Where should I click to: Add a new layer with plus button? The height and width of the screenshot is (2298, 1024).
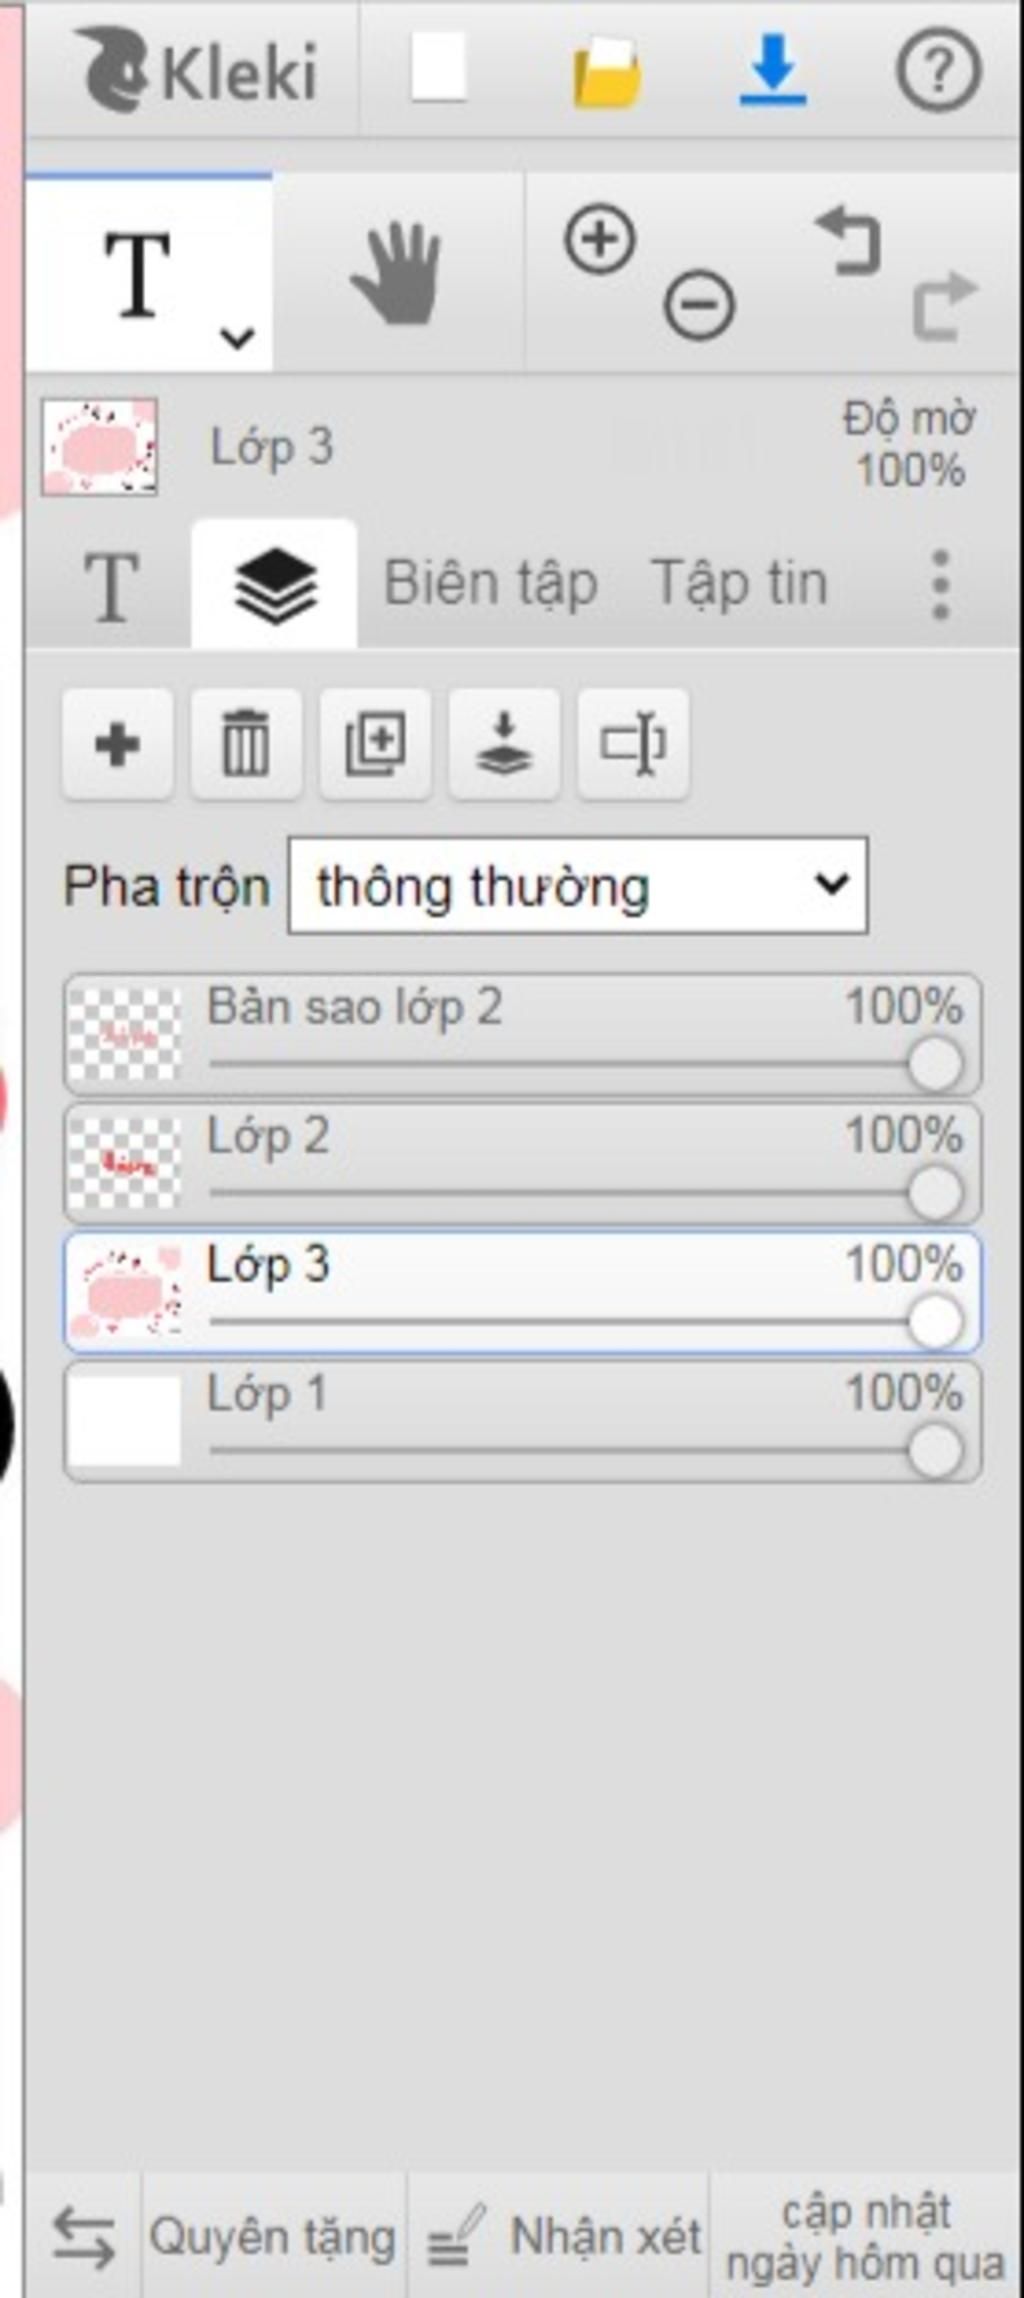point(117,744)
